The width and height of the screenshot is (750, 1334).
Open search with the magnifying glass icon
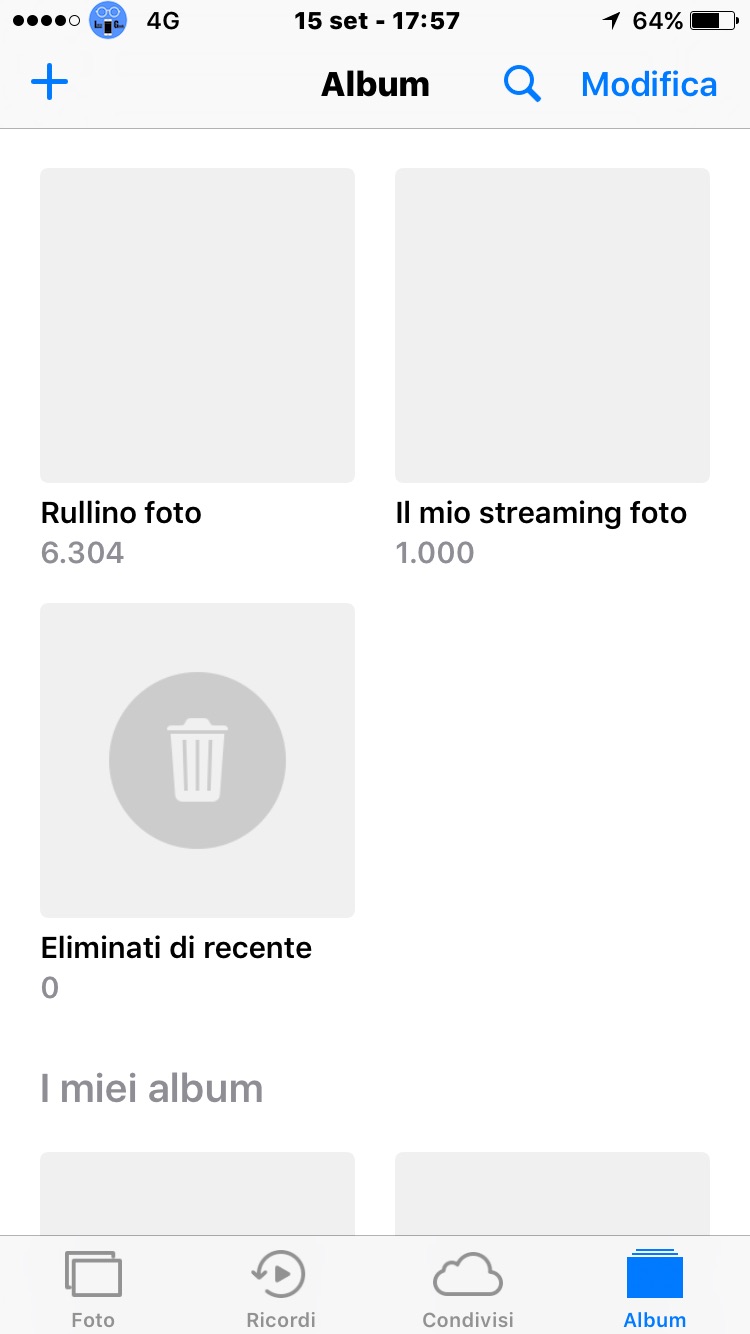tap(522, 84)
